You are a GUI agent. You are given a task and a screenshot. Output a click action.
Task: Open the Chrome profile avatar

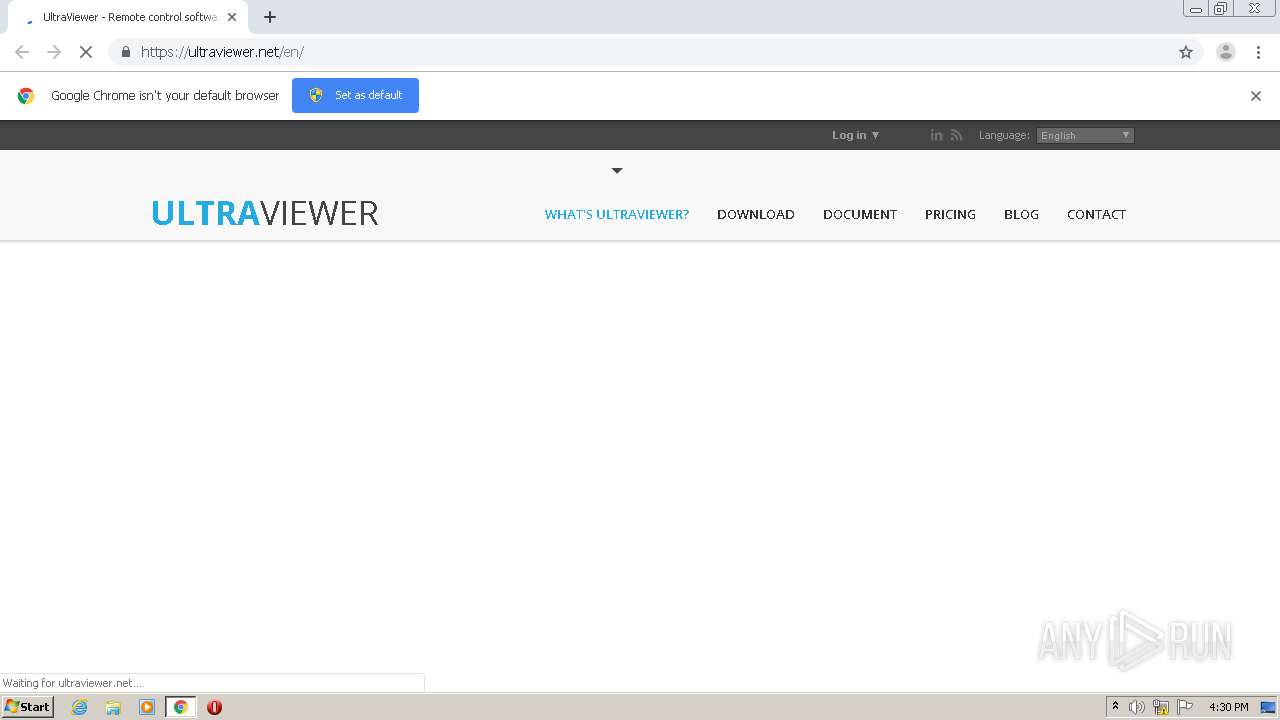click(x=1226, y=52)
